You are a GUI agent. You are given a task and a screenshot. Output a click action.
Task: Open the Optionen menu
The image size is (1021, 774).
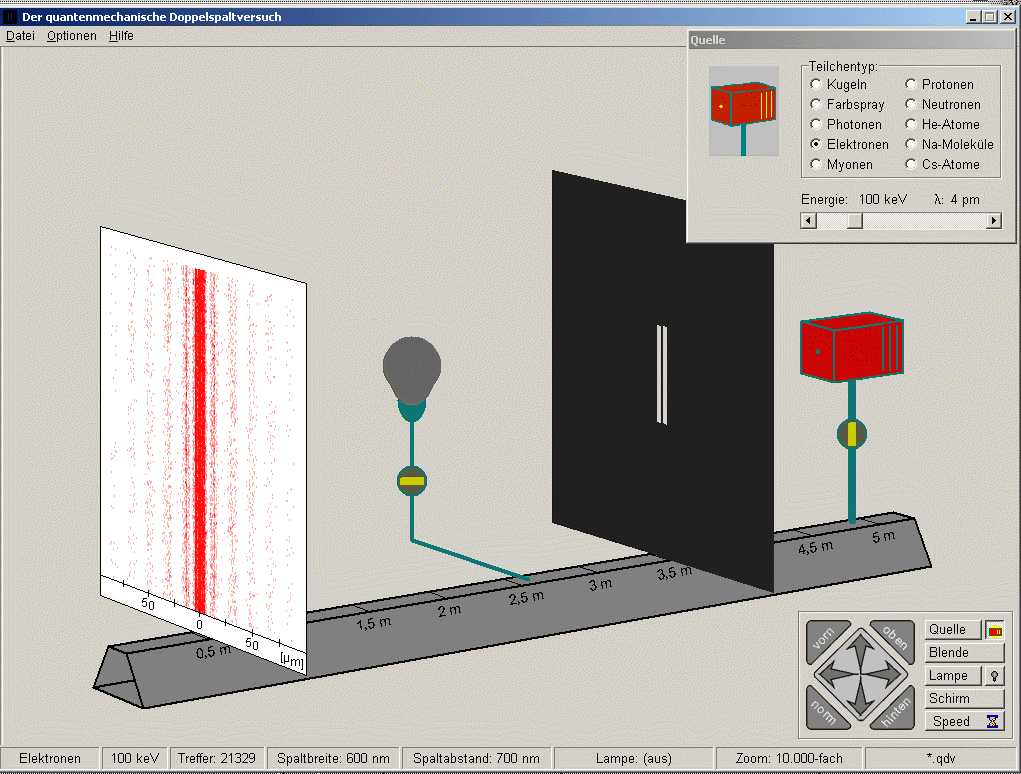tap(72, 36)
